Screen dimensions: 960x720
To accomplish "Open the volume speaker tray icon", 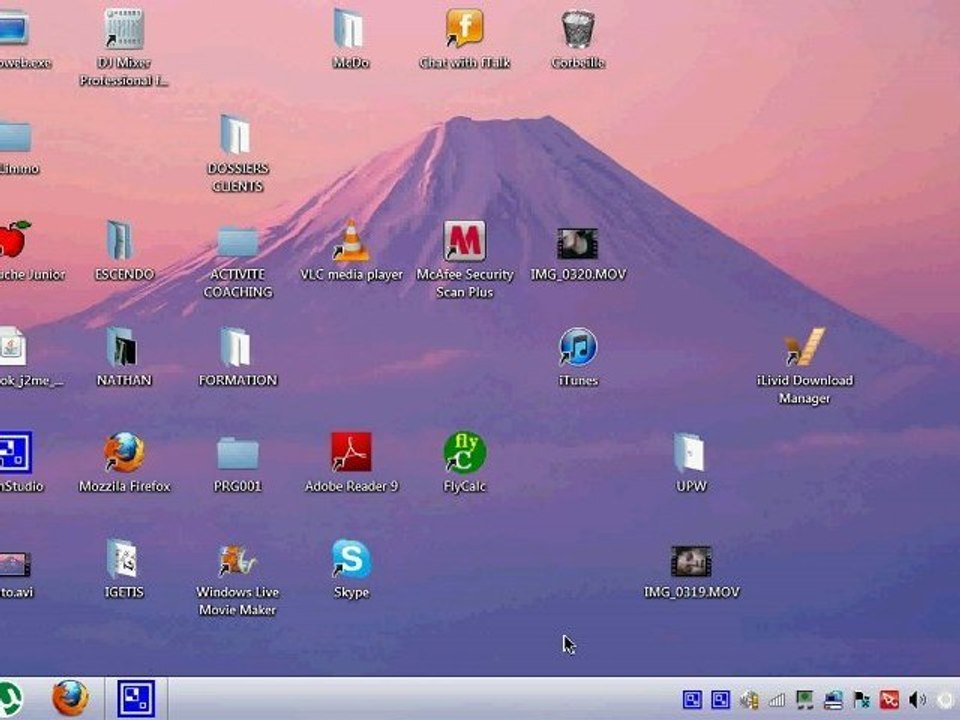I will 918,699.
